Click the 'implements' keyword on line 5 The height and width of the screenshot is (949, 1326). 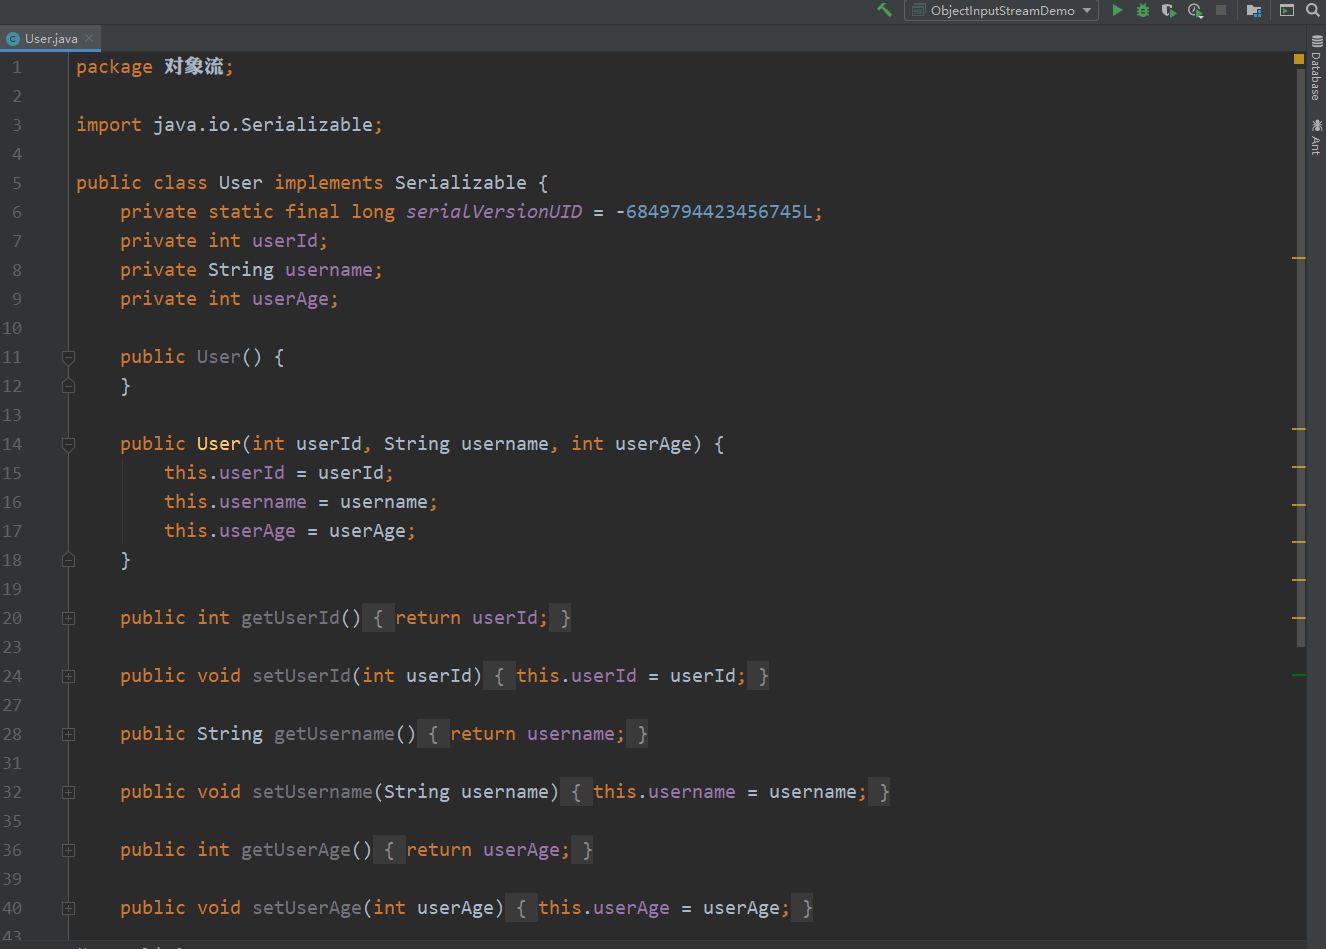[329, 183]
